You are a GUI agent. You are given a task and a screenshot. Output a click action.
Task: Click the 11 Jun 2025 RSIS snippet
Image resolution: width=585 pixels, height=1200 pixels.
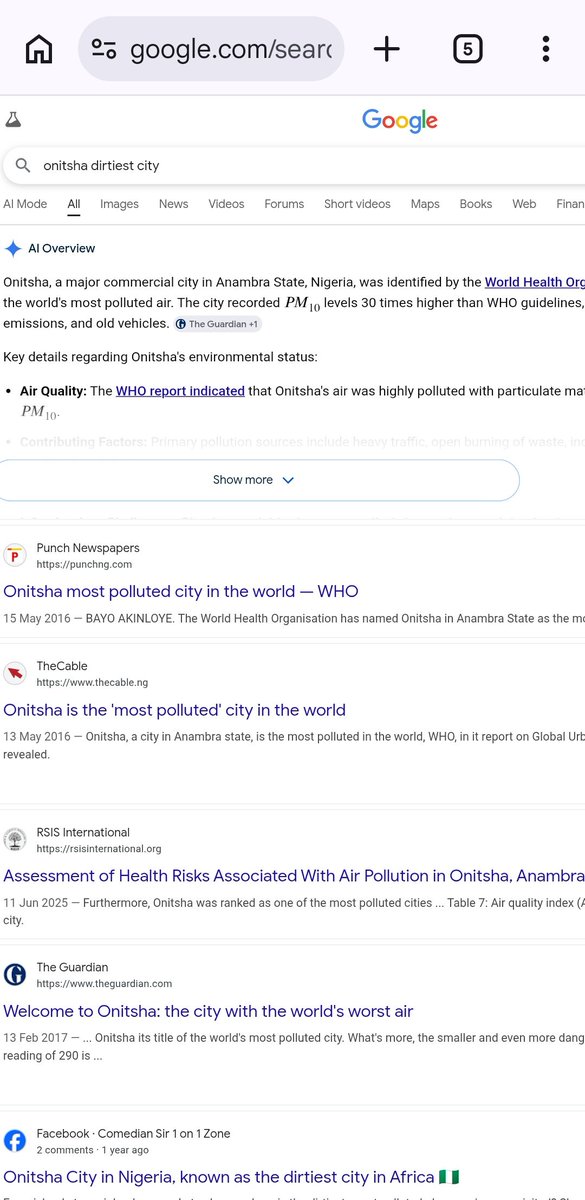[x=294, y=912]
